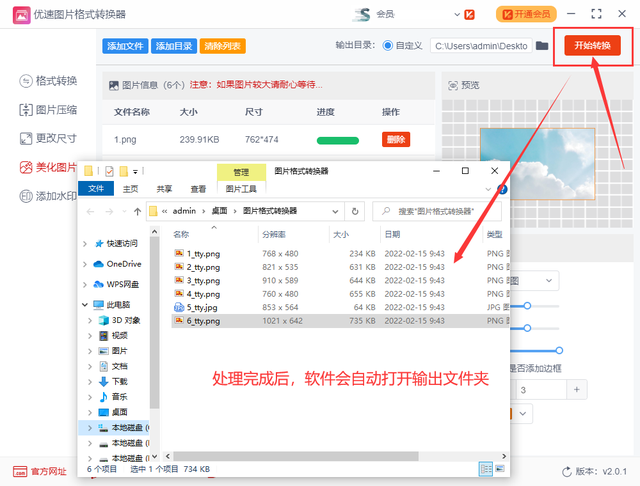640x486 pixels.
Task: Click the Explorer quick access properties icon
Action: coord(109,171)
